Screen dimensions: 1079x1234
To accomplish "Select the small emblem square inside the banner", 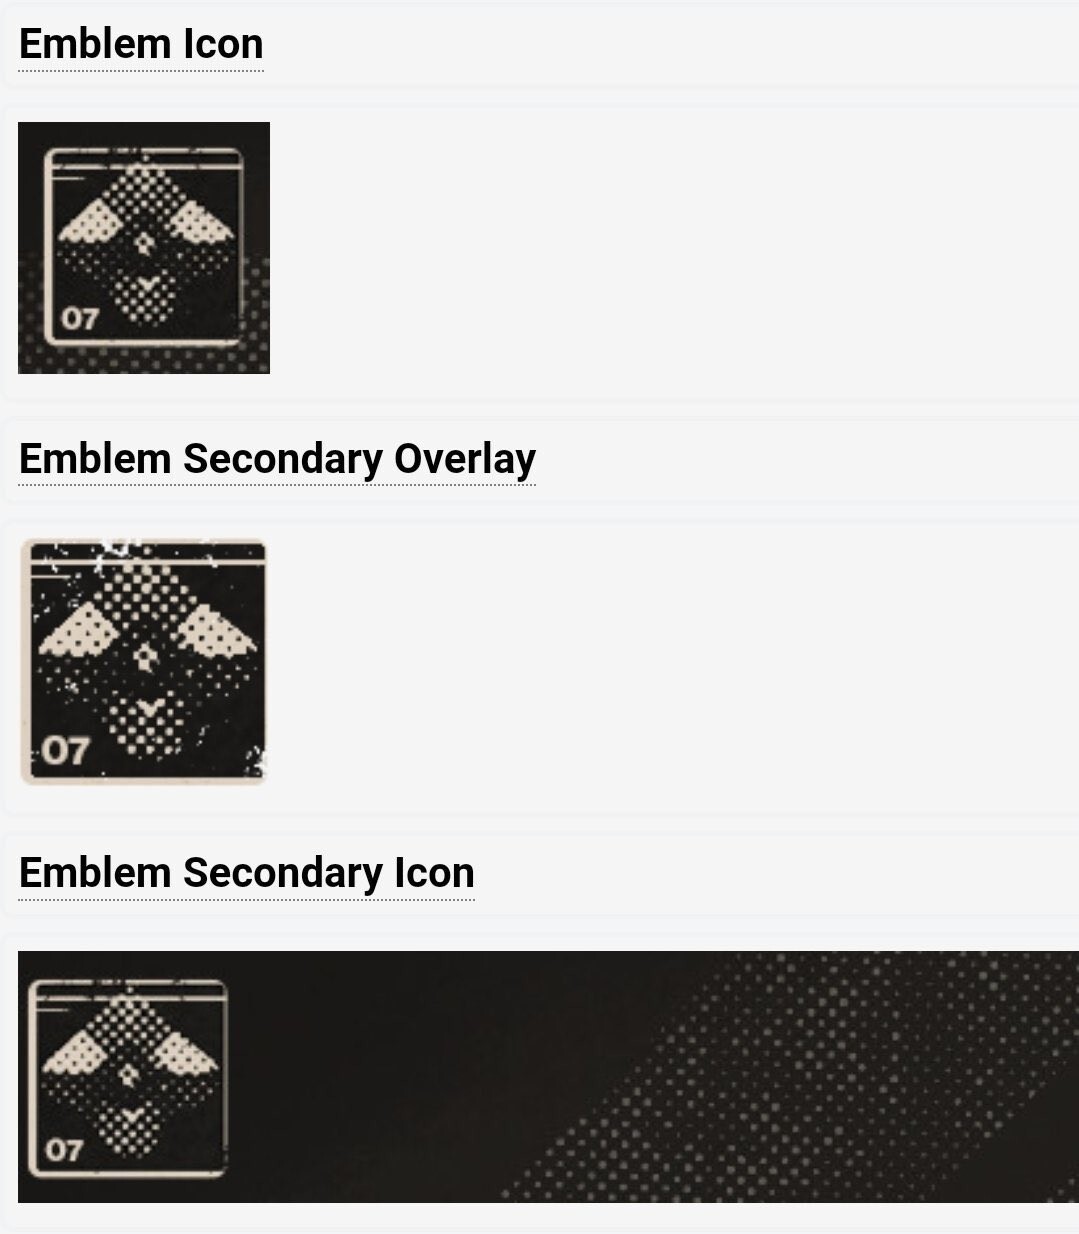I will click(128, 1077).
